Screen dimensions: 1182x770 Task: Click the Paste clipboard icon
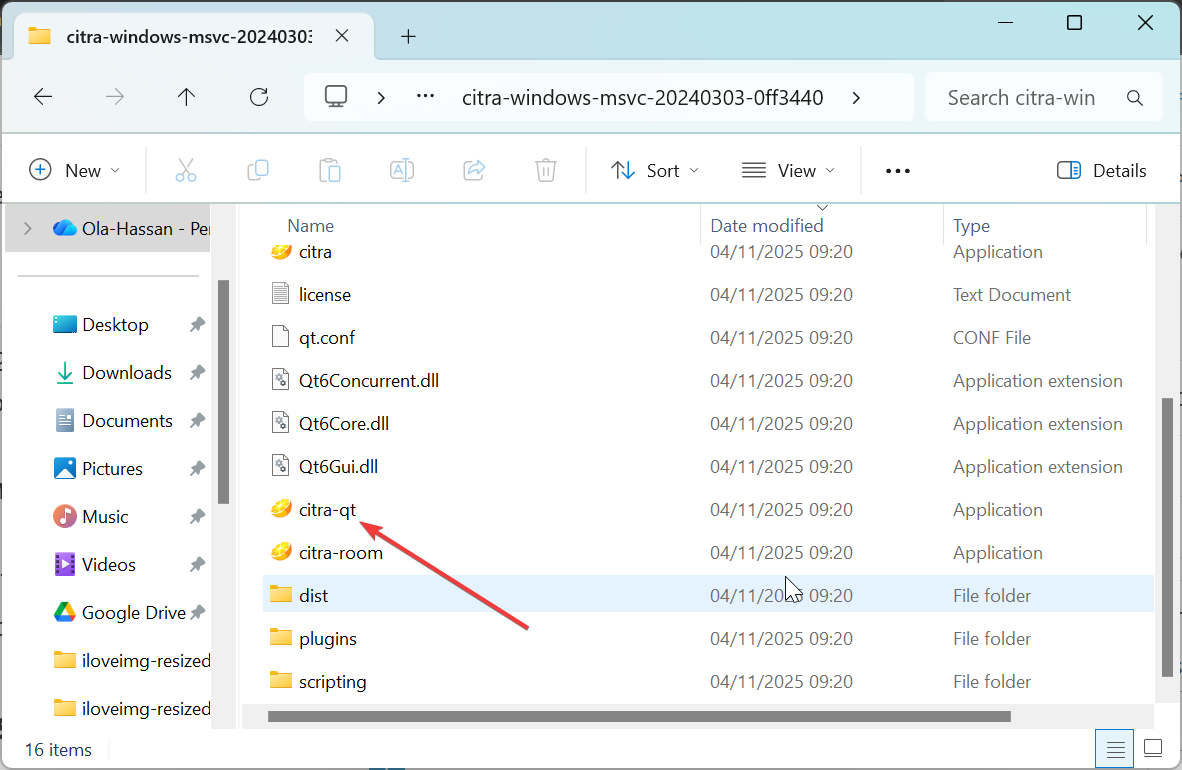[329, 170]
